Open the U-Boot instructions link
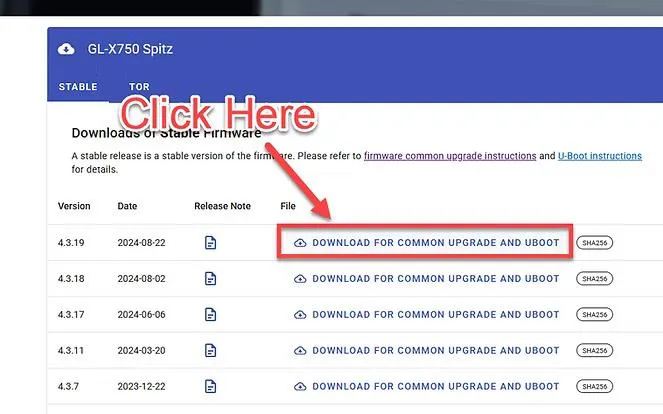 (x=600, y=156)
